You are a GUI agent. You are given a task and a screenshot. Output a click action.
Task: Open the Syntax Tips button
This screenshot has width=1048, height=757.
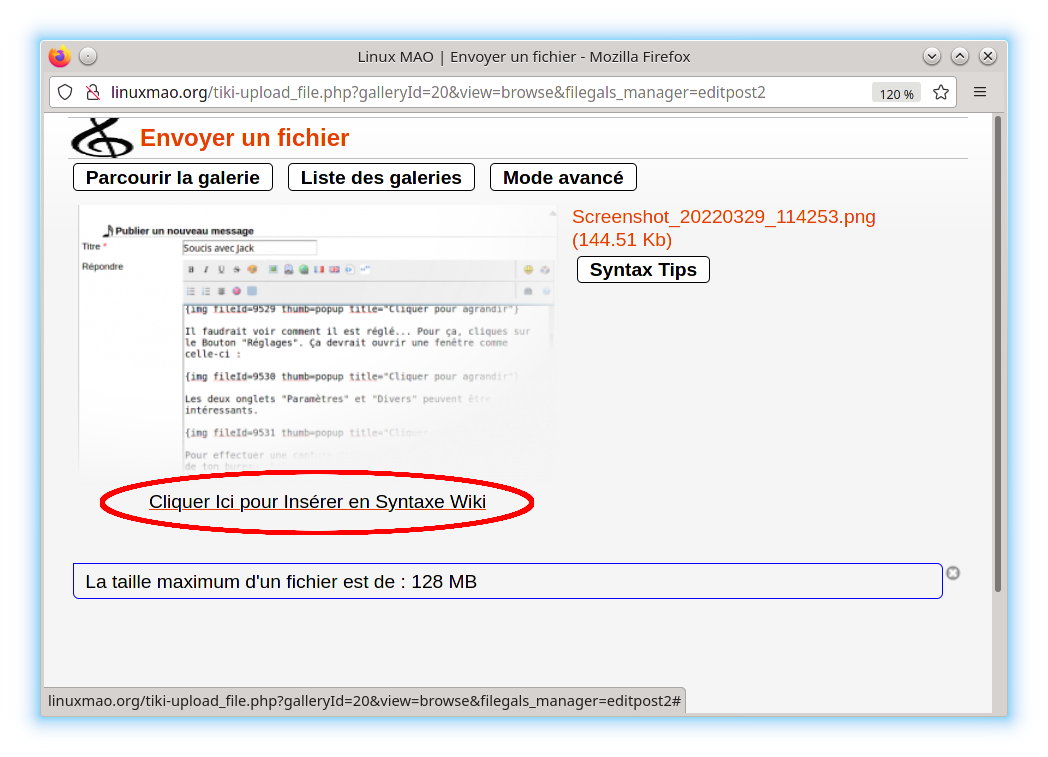pyautogui.click(x=643, y=270)
